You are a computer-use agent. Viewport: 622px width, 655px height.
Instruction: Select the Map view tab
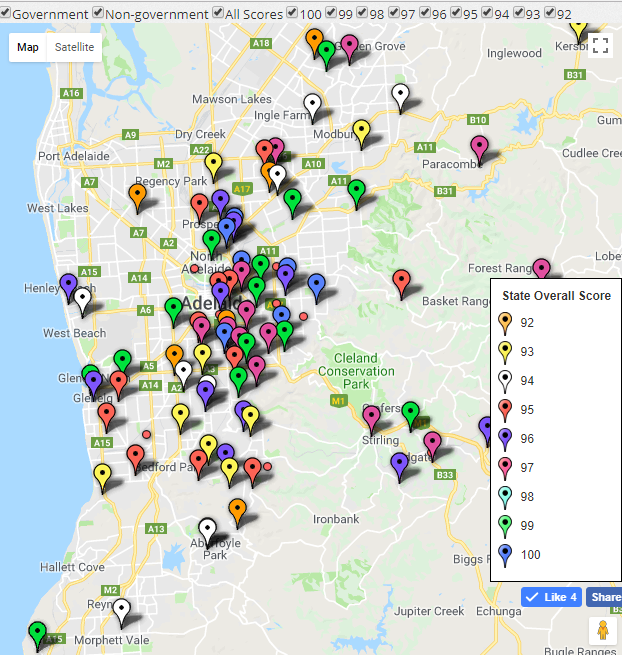pos(28,48)
